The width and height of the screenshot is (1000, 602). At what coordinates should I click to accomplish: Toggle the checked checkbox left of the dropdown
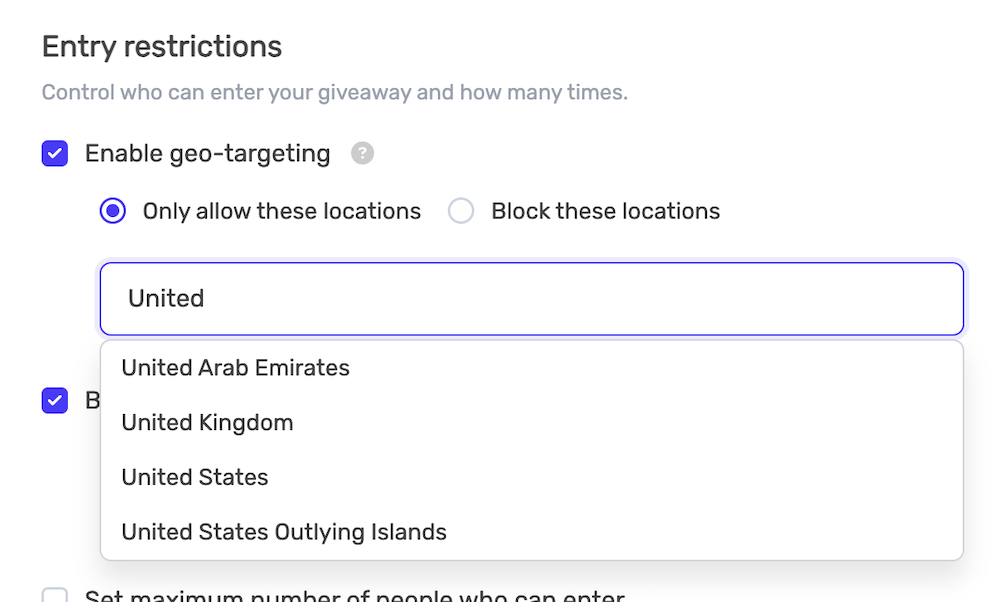point(55,401)
